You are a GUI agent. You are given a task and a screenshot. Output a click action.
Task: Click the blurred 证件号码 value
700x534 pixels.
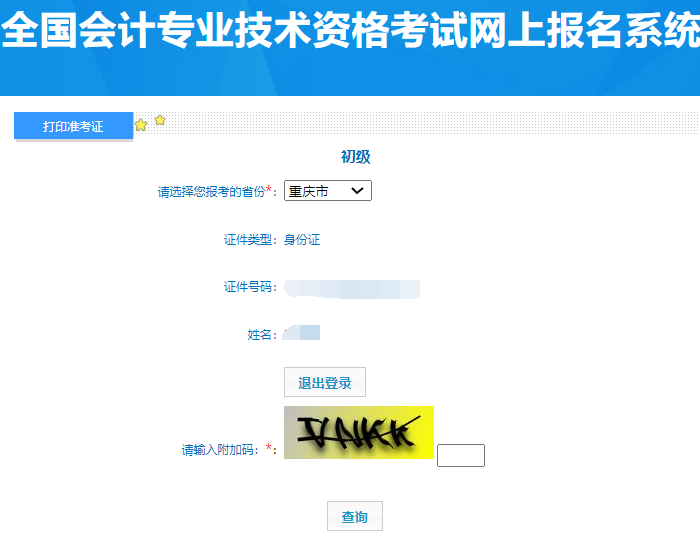352,288
